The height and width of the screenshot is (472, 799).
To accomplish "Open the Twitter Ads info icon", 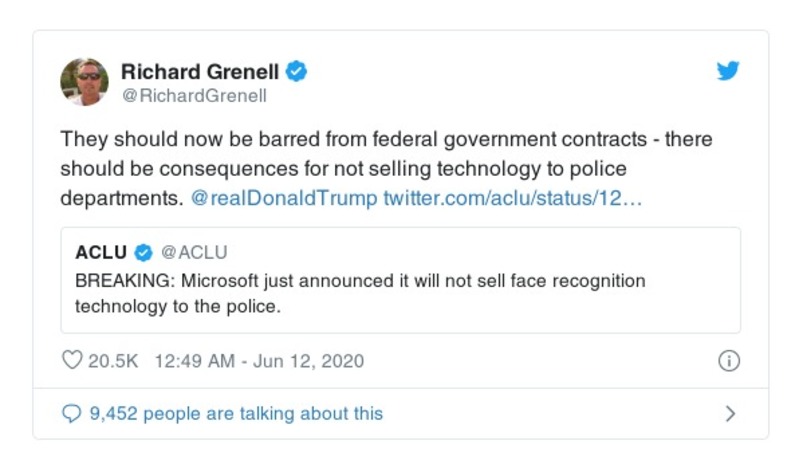I will click(x=729, y=361).
